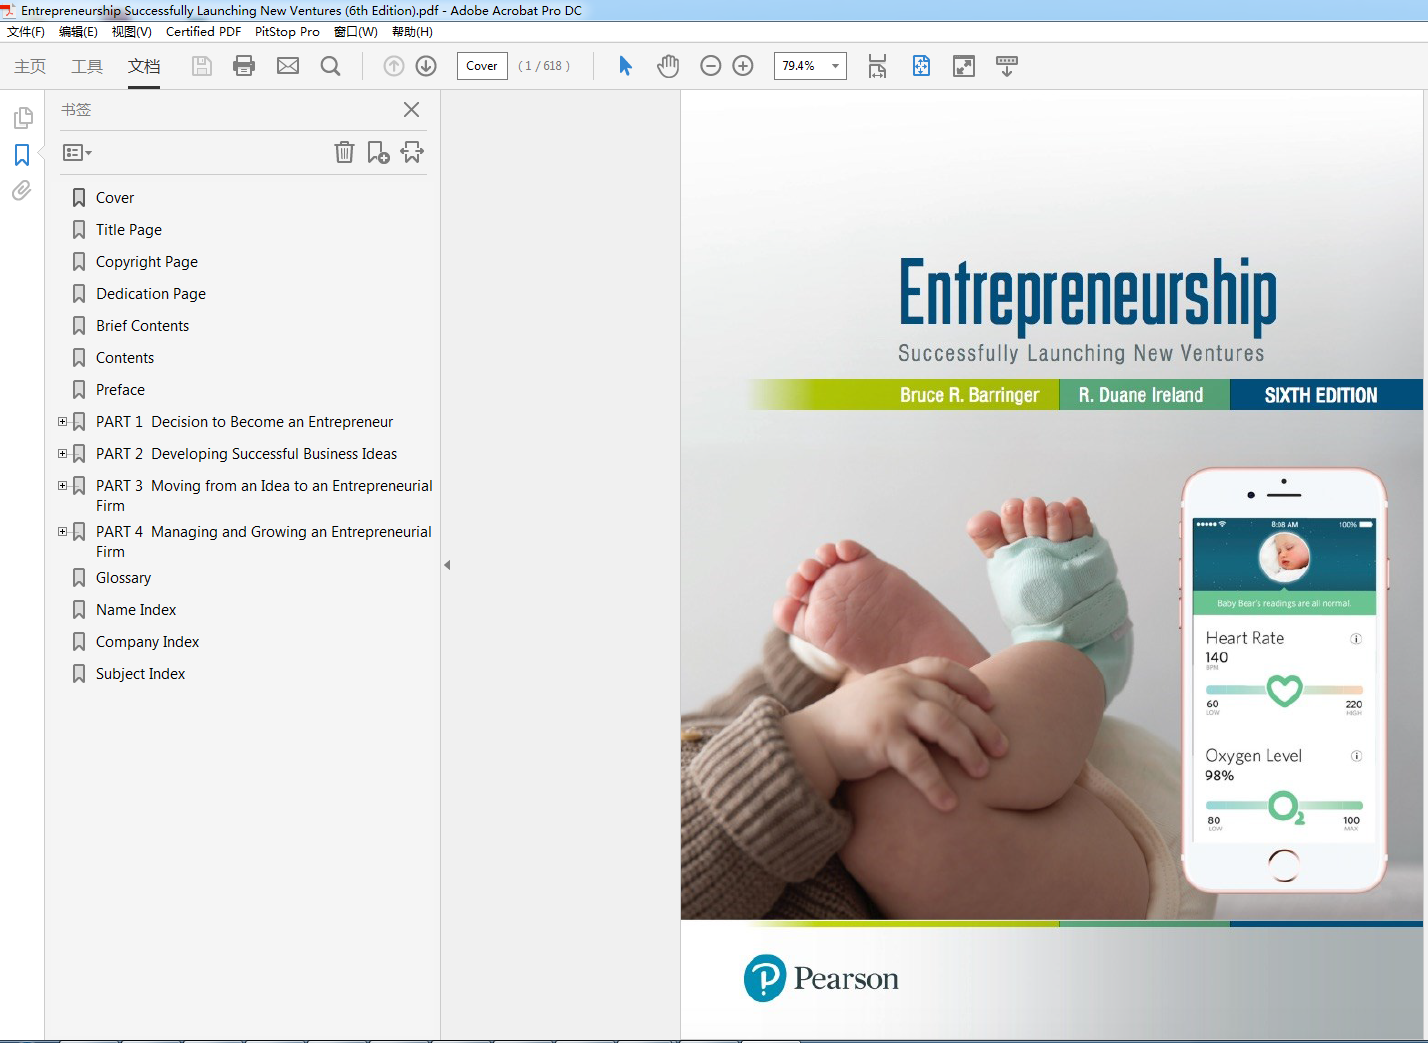Switch to the 工具 tab

point(87,66)
